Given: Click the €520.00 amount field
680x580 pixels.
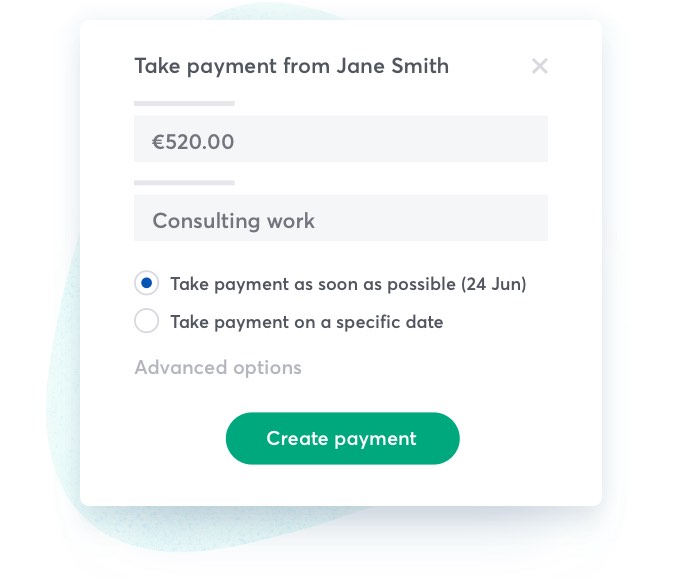Looking at the screenshot, I should (x=340, y=139).
